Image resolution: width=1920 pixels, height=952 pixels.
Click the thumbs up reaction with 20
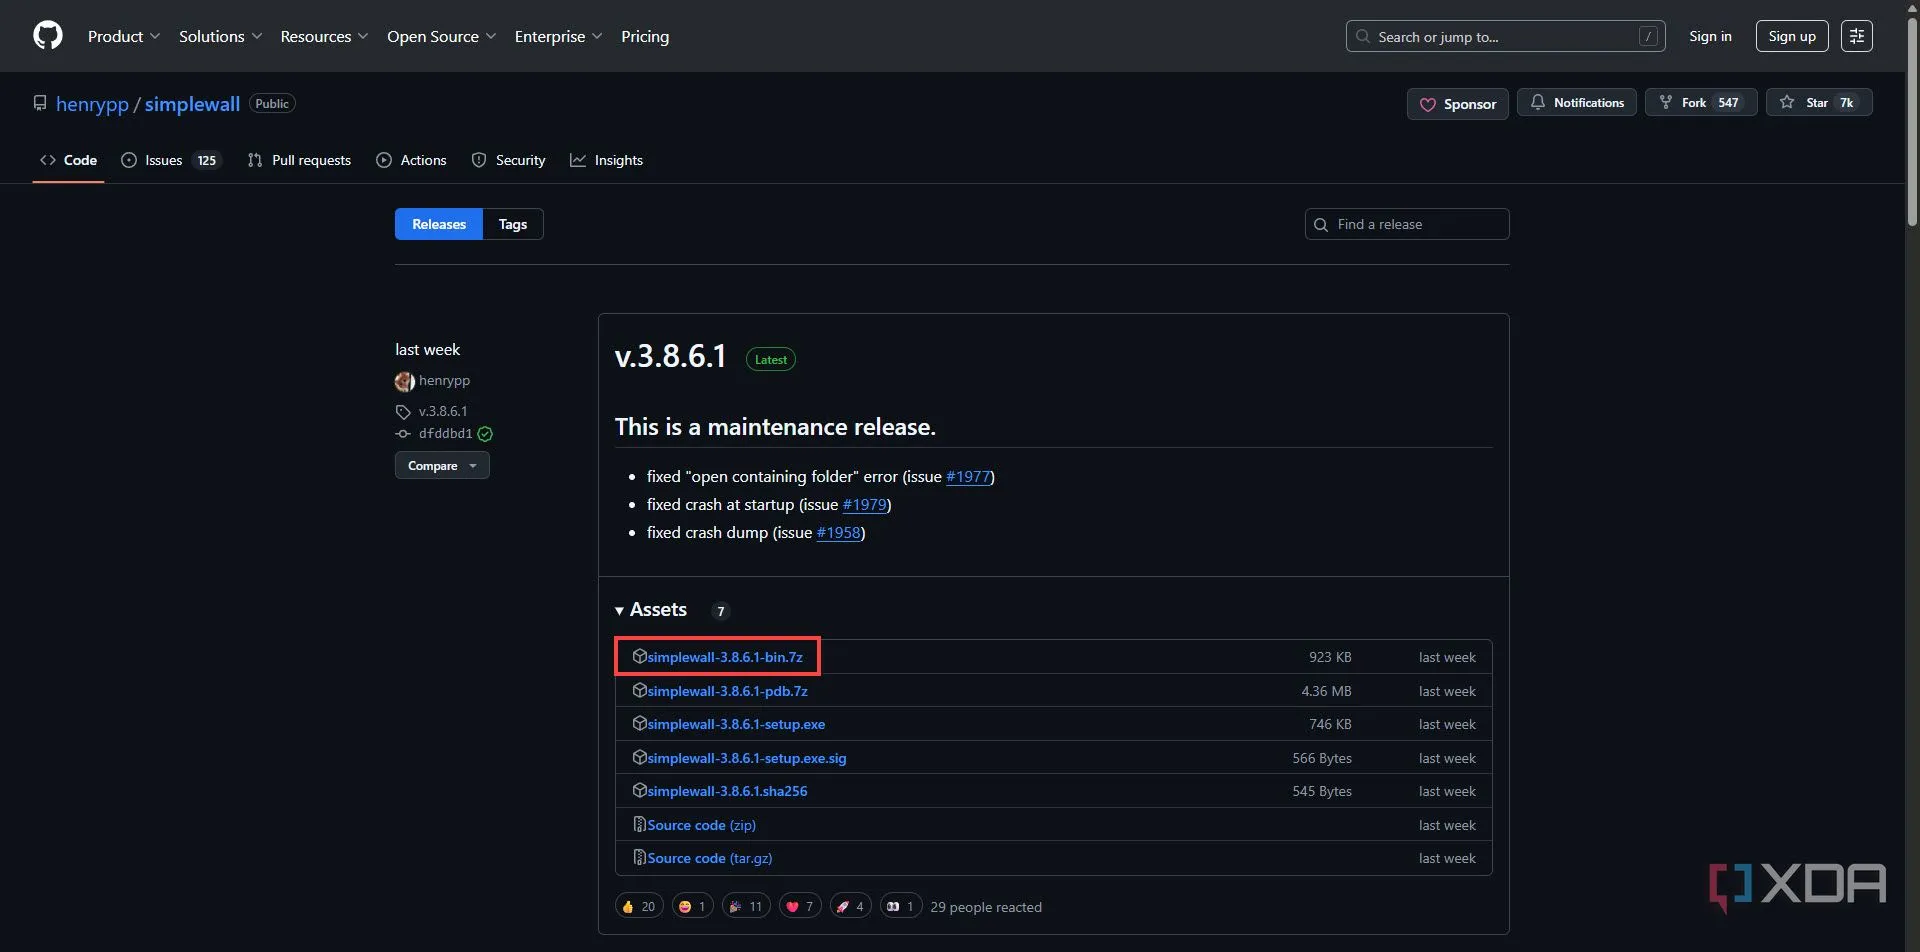pyautogui.click(x=638, y=907)
